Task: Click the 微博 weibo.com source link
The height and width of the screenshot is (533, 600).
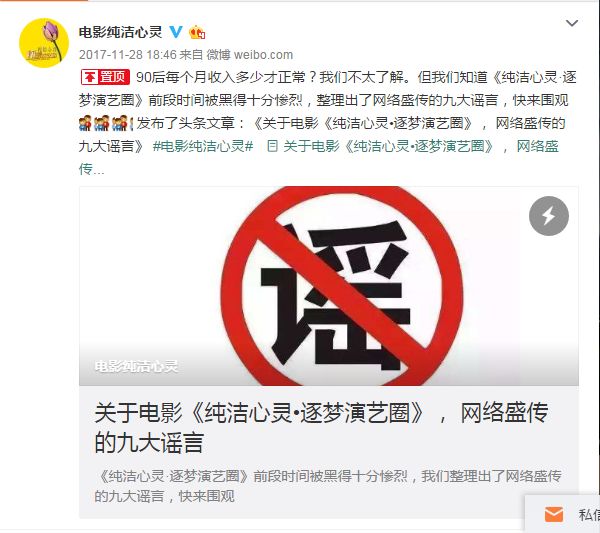Action: coord(249,55)
